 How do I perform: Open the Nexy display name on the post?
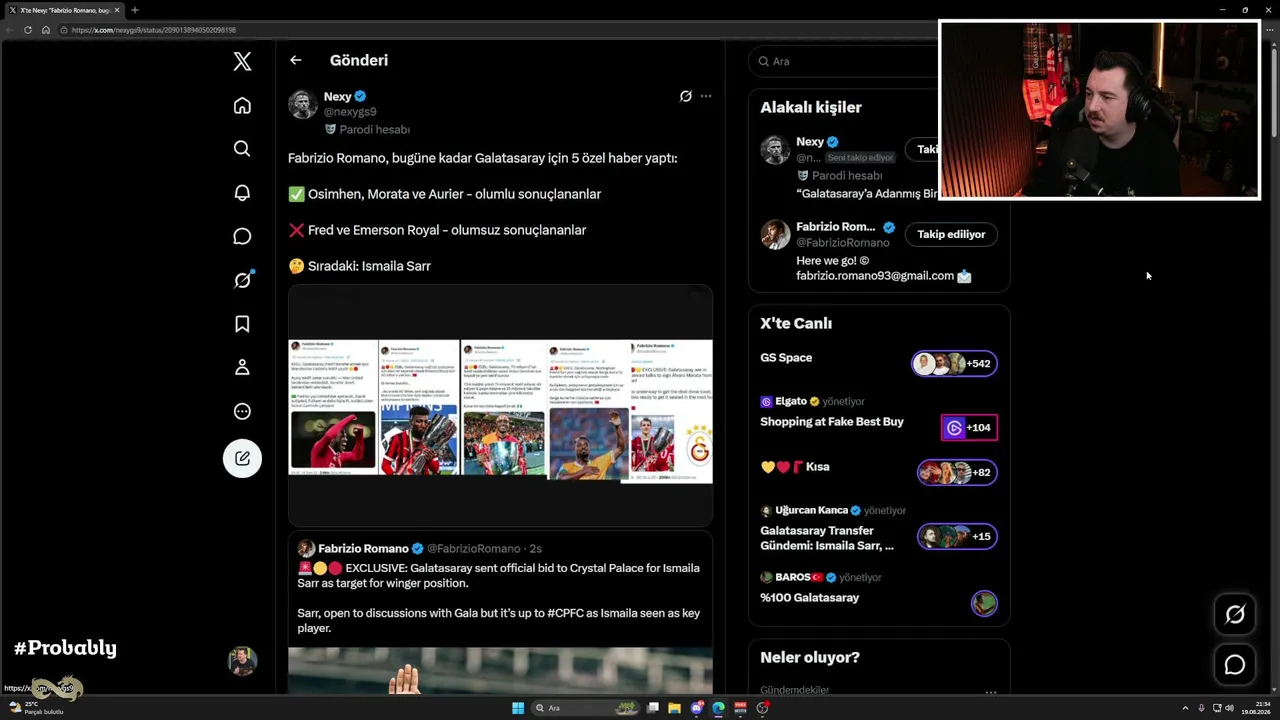click(337, 97)
